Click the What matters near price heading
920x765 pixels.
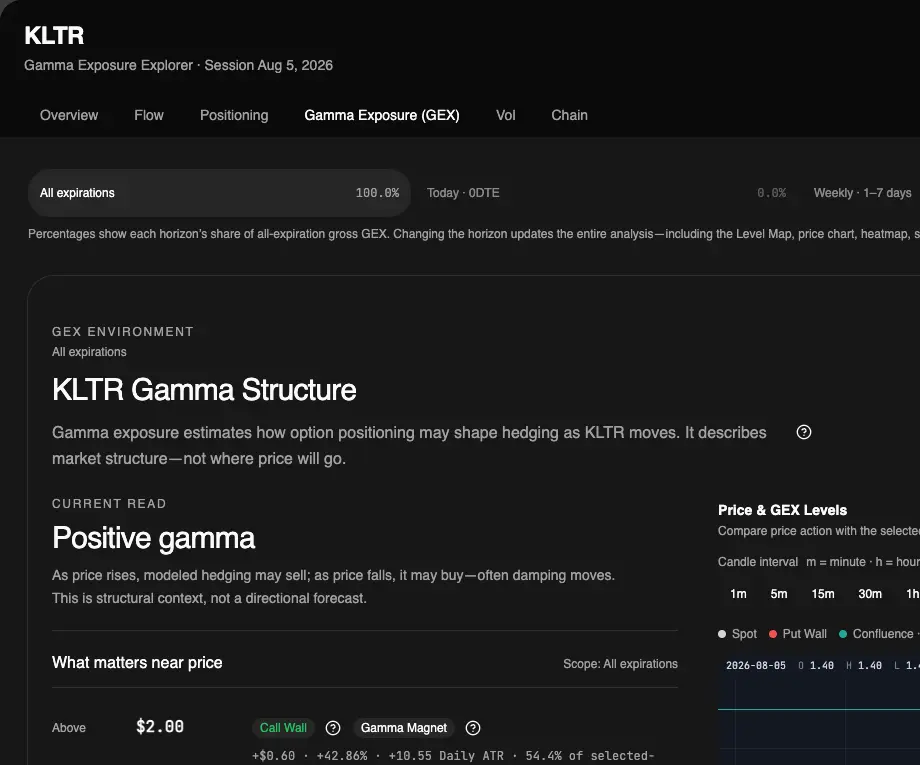[x=137, y=662]
